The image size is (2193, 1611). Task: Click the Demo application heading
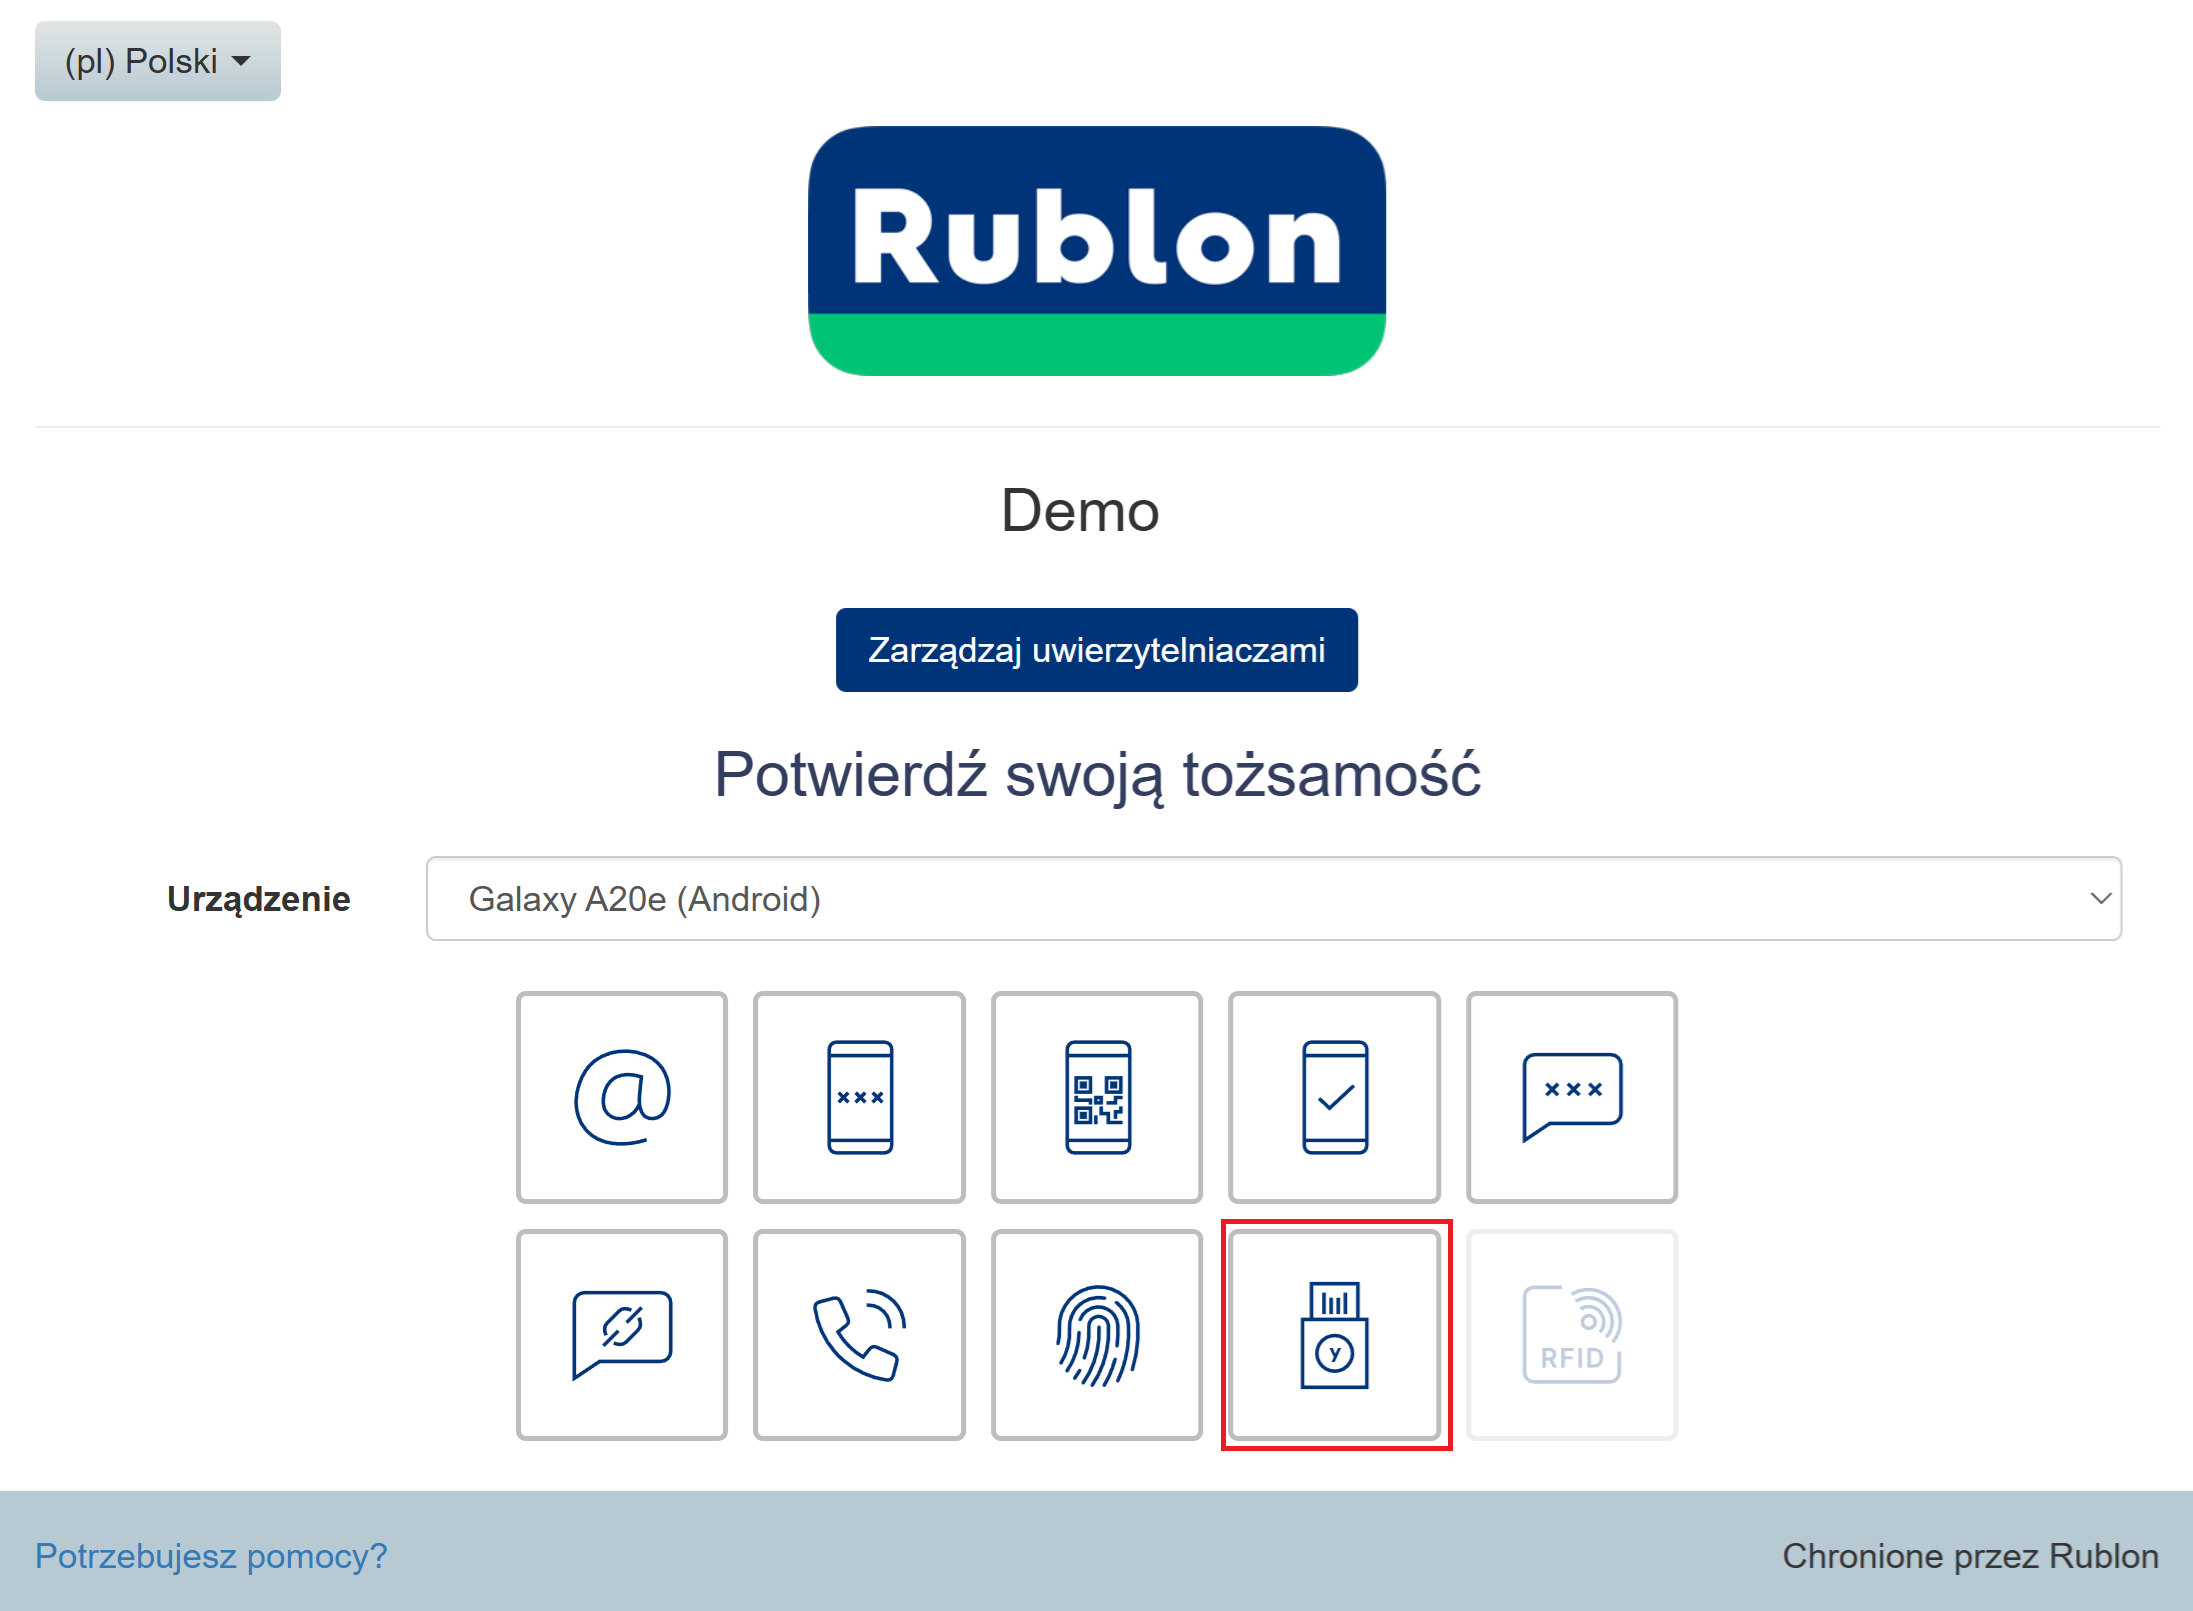click(x=1080, y=511)
